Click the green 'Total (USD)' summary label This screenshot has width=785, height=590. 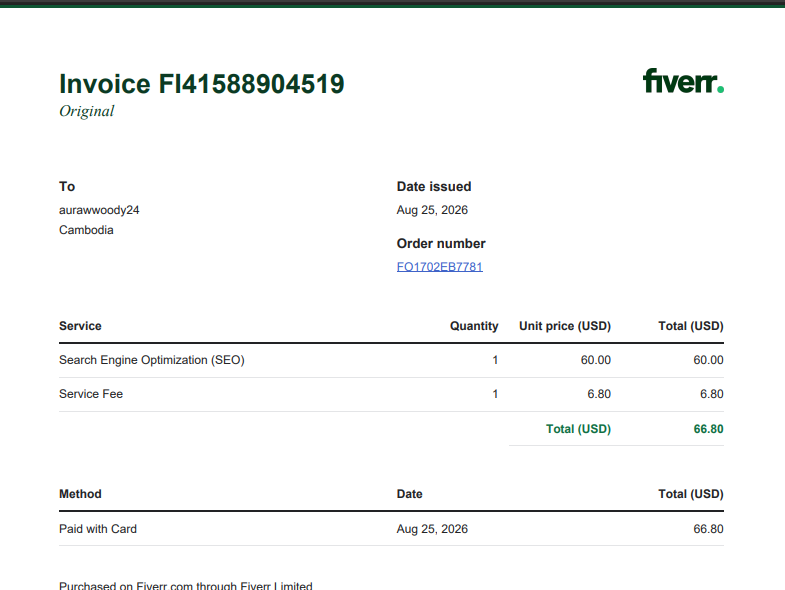click(578, 429)
